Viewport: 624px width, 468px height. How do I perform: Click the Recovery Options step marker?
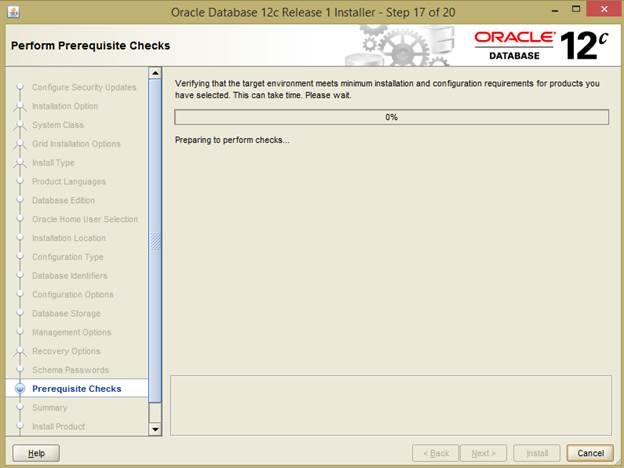click(x=20, y=351)
